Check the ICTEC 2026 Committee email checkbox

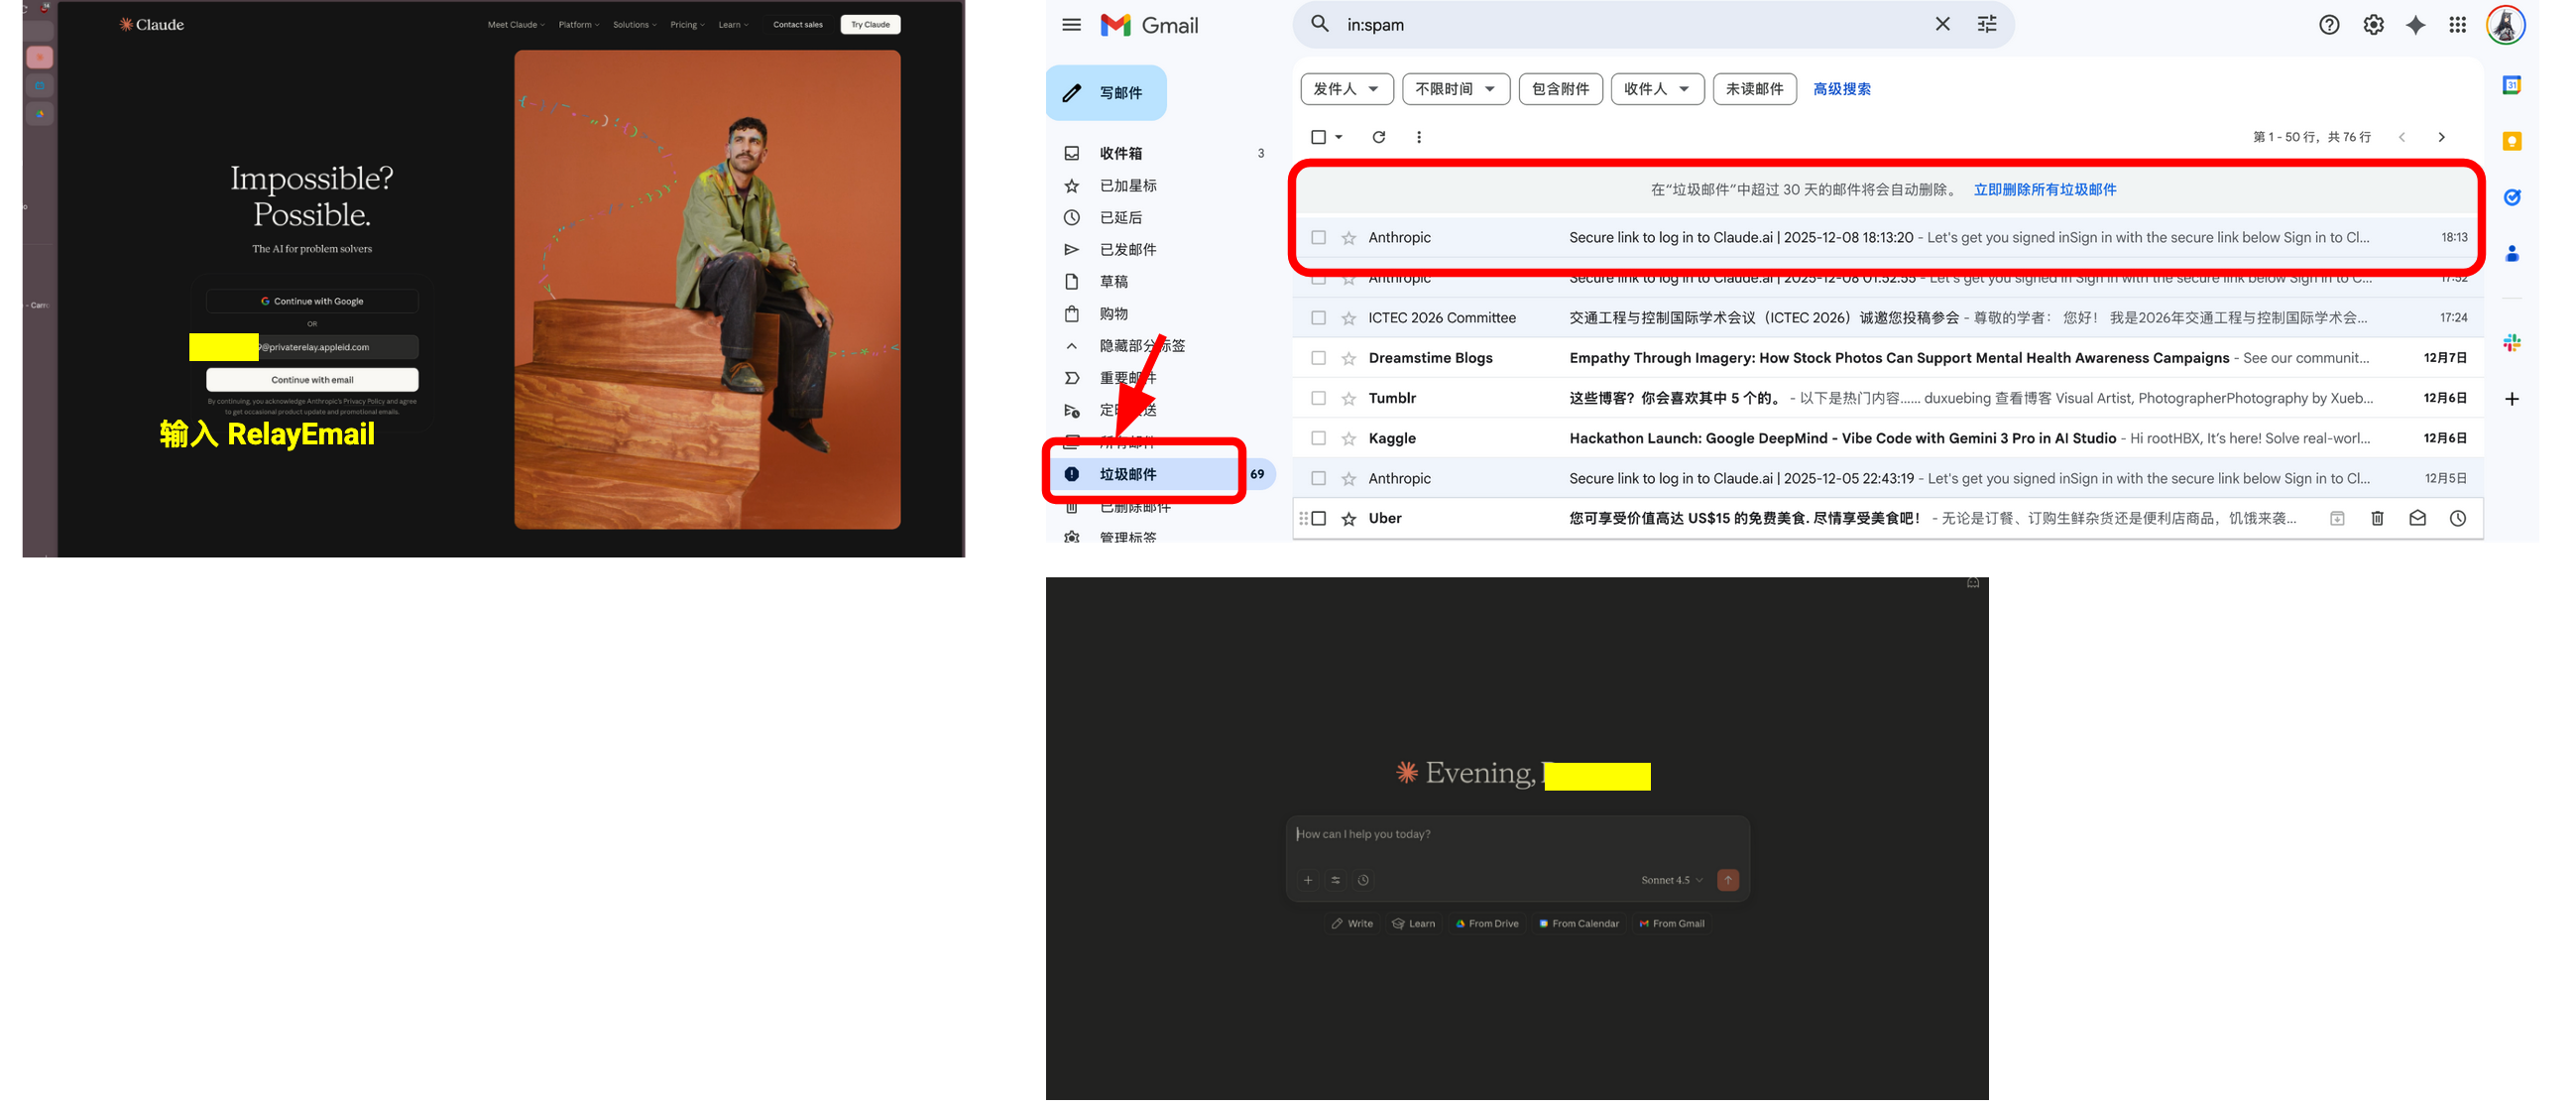(1318, 318)
